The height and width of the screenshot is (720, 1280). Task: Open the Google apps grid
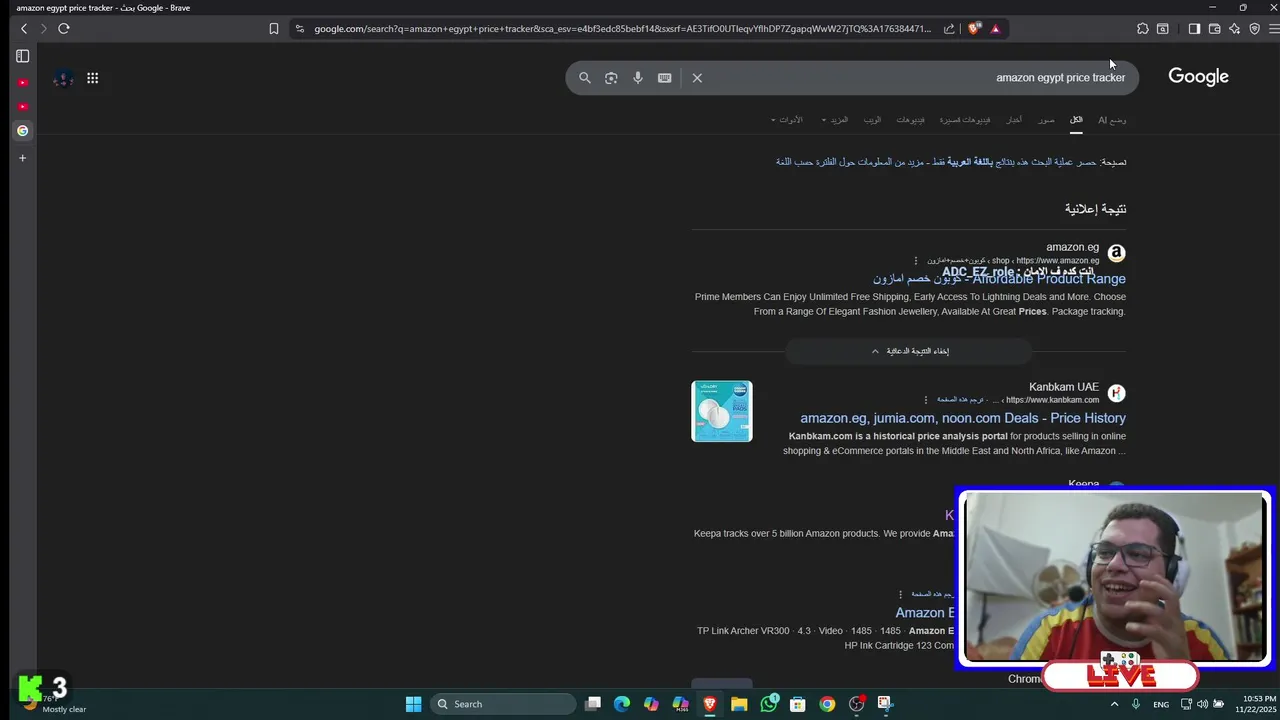click(92, 78)
